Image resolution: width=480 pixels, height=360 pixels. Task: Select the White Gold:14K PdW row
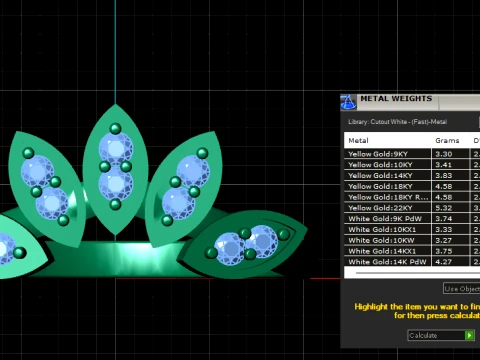(412, 261)
